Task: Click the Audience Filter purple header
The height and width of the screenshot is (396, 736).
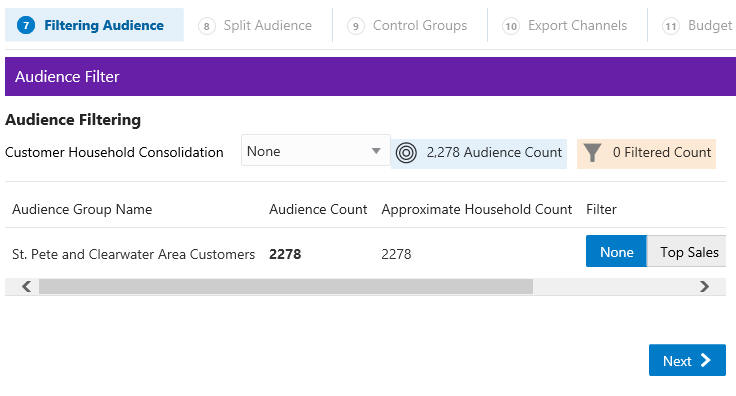Action: [x=370, y=76]
